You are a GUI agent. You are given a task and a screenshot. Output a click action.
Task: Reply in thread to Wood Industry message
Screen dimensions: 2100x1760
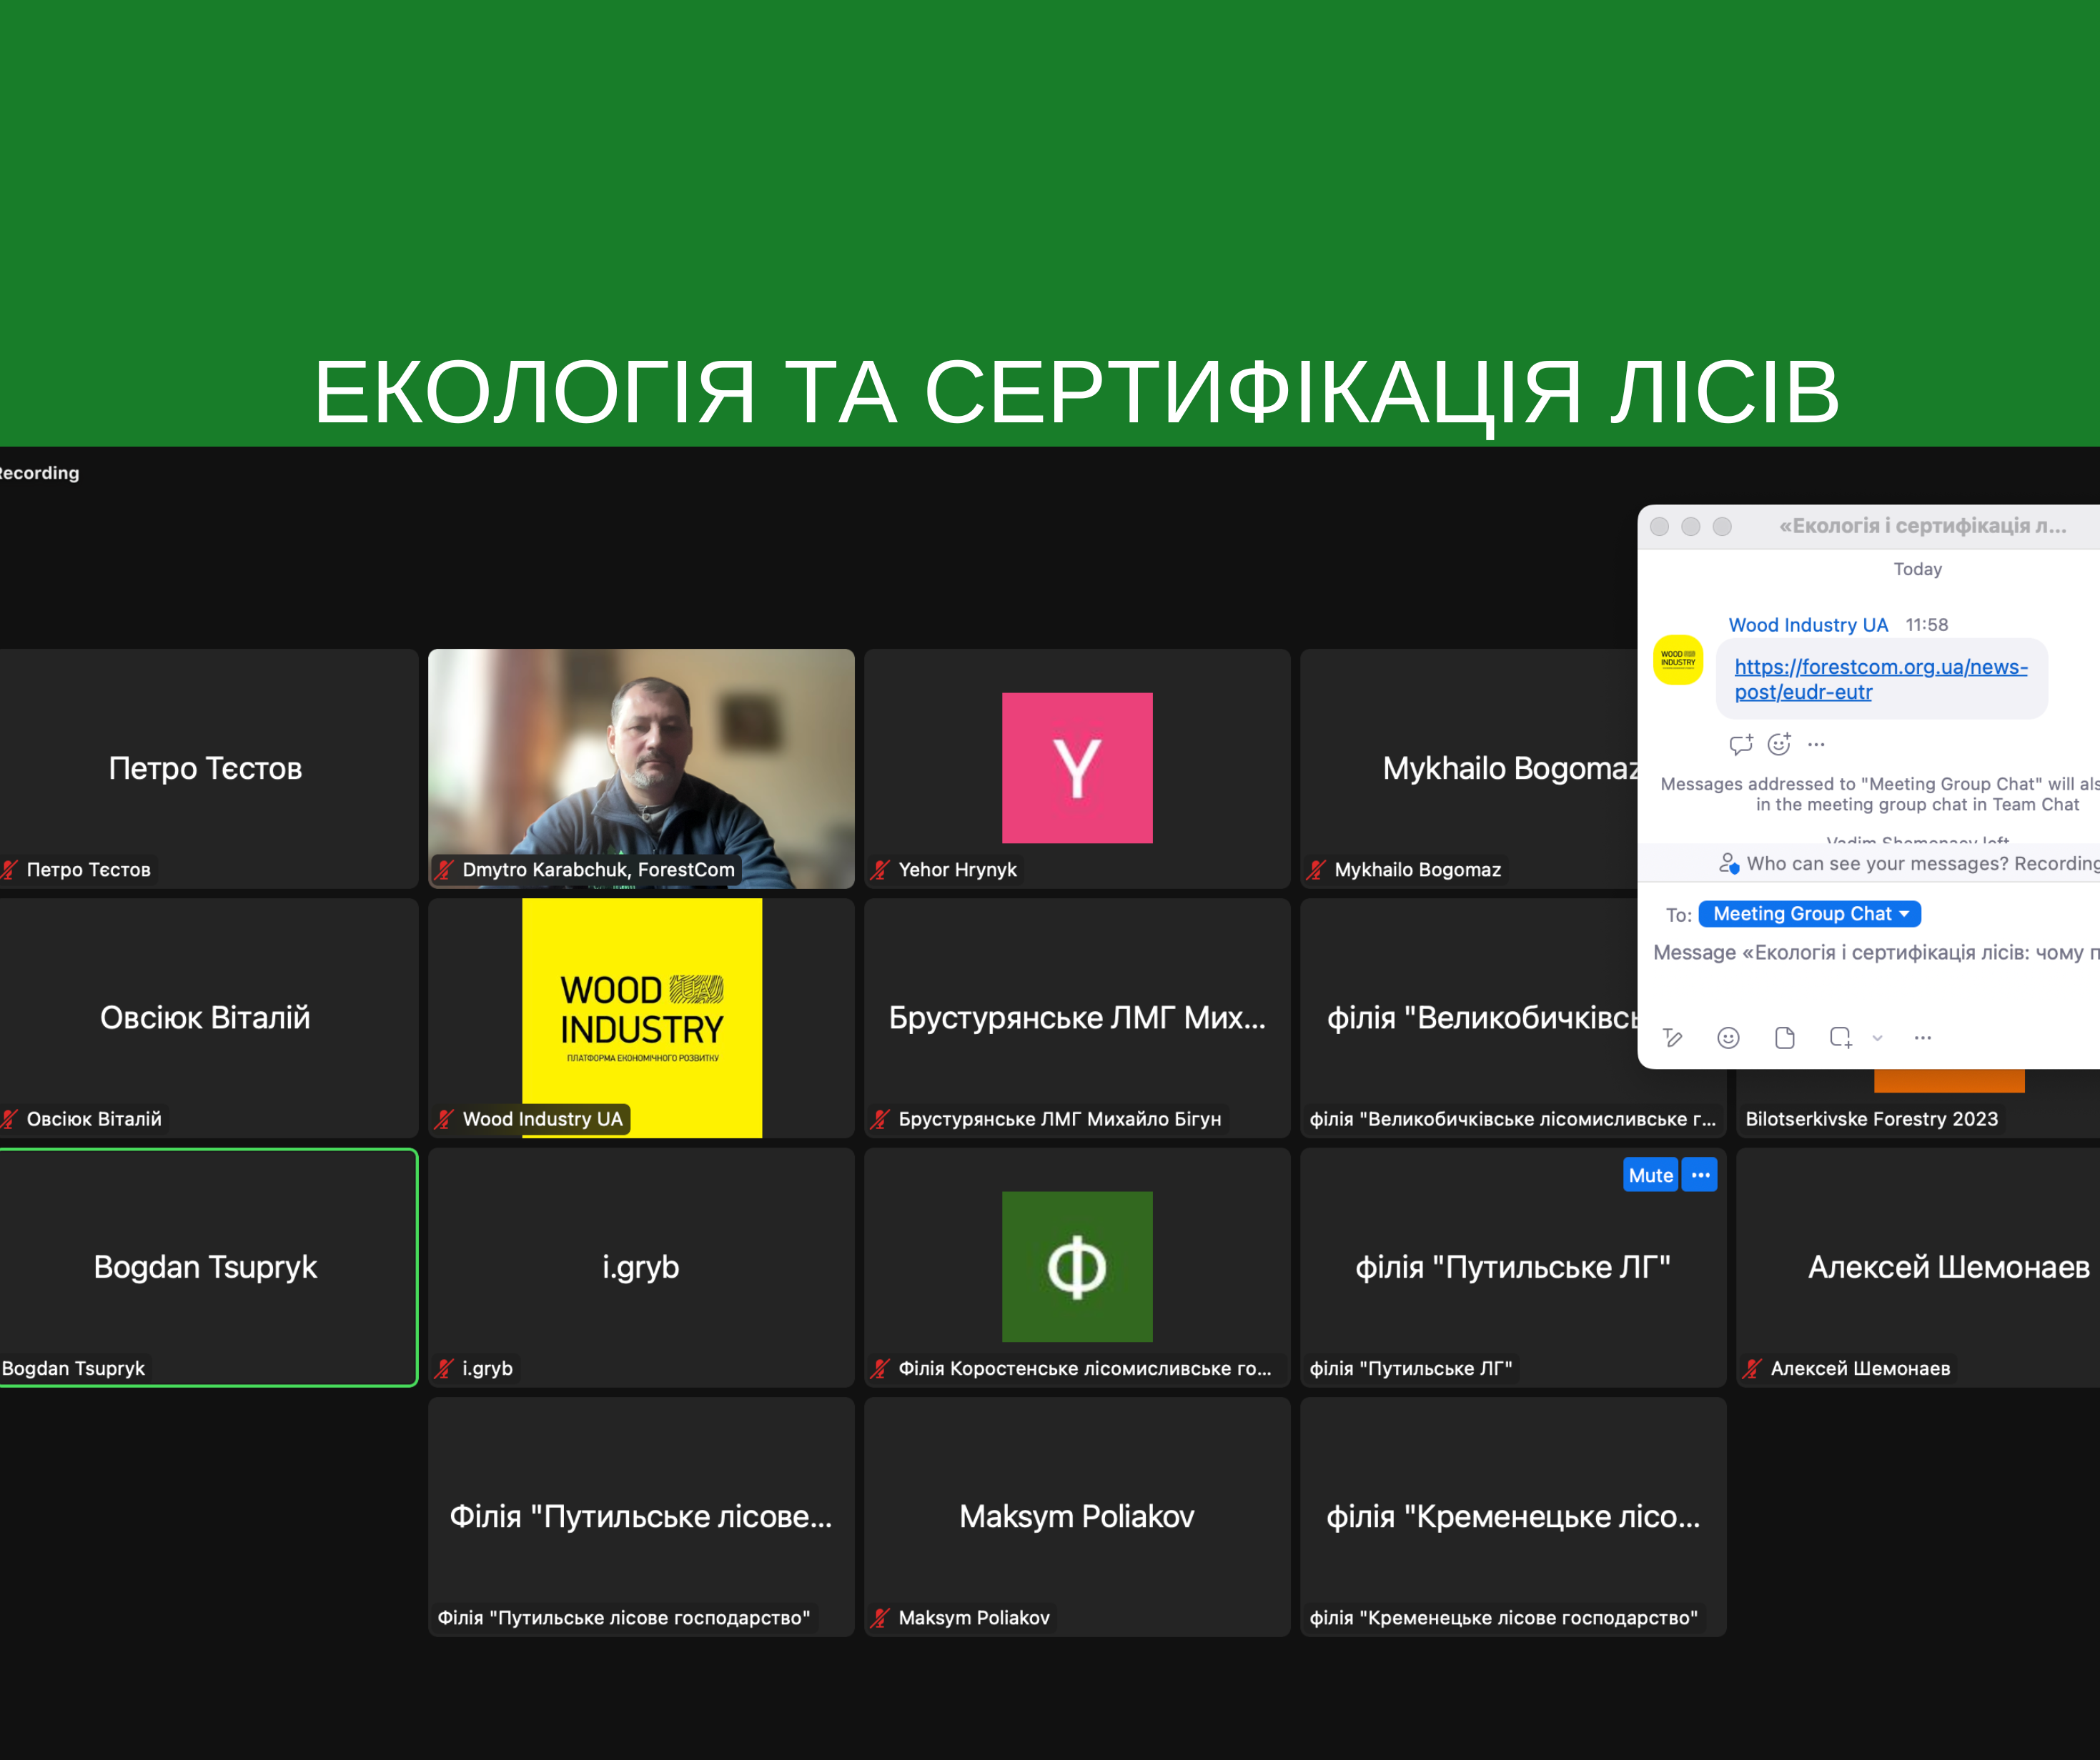(x=1741, y=744)
